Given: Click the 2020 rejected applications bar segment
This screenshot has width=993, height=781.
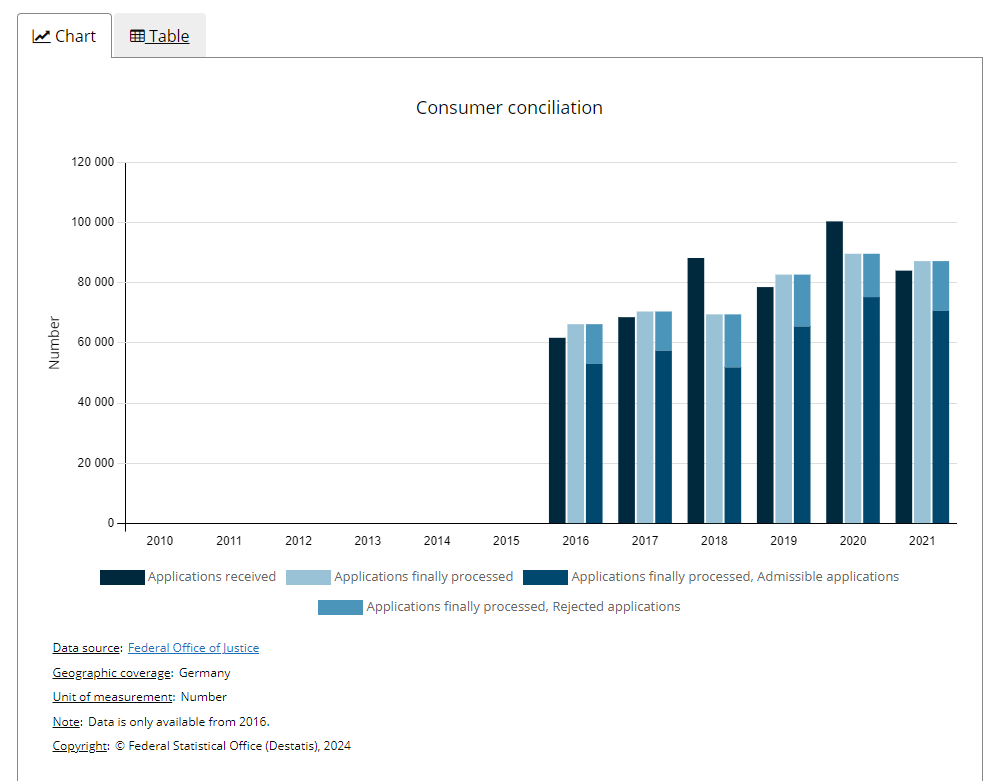Looking at the screenshot, I should [871, 276].
